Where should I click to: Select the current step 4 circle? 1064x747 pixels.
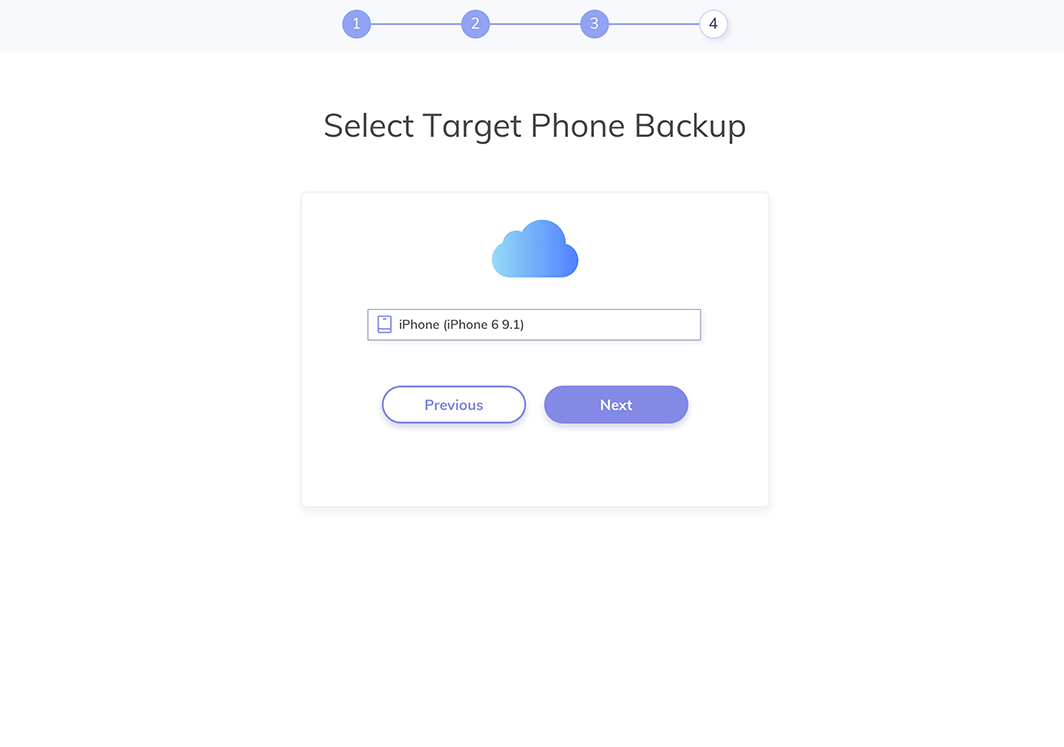pos(713,24)
